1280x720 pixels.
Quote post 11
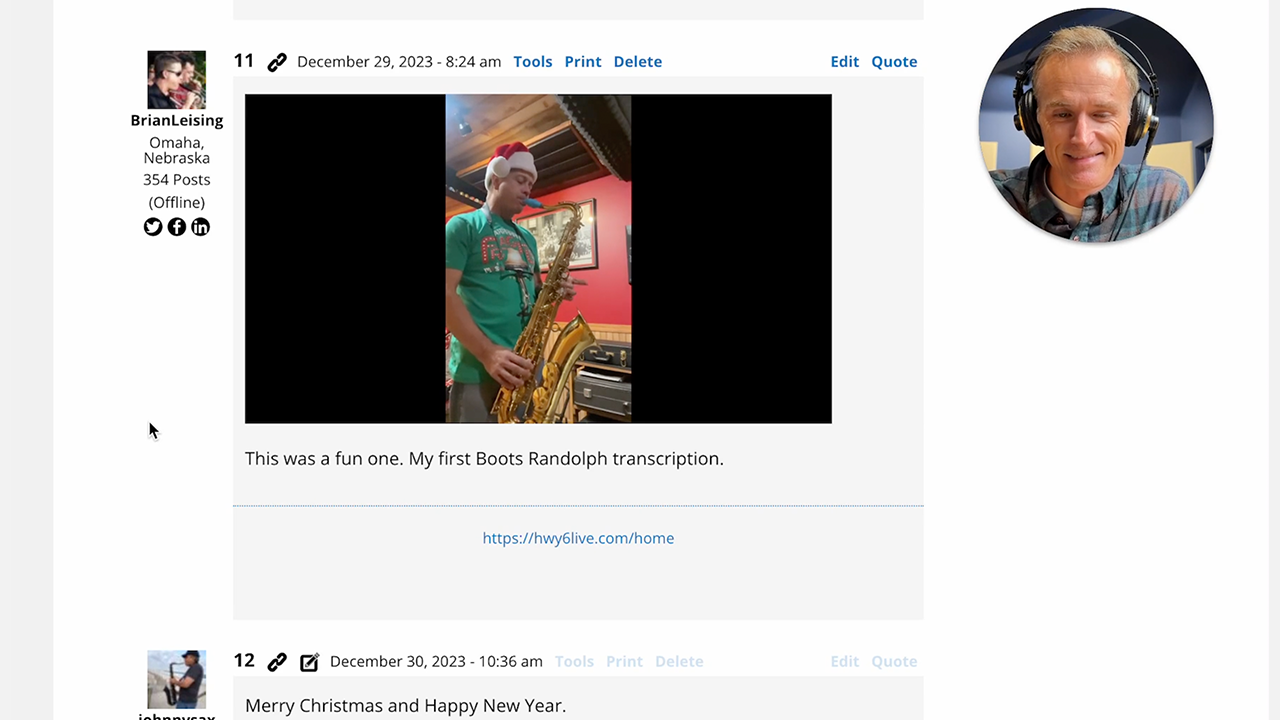894,62
